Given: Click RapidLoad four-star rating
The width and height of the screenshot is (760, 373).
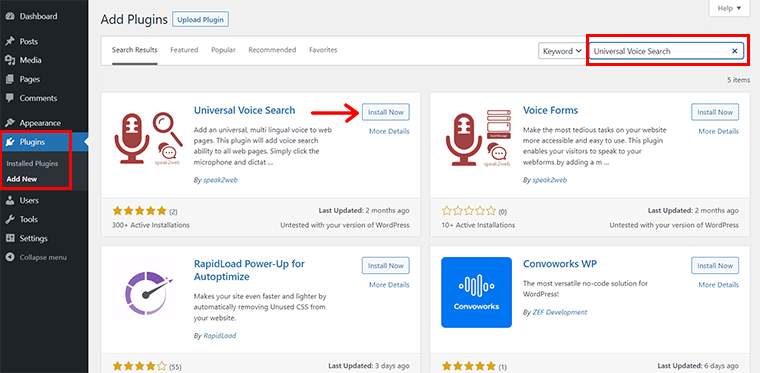Looking at the screenshot, I should pos(140,366).
